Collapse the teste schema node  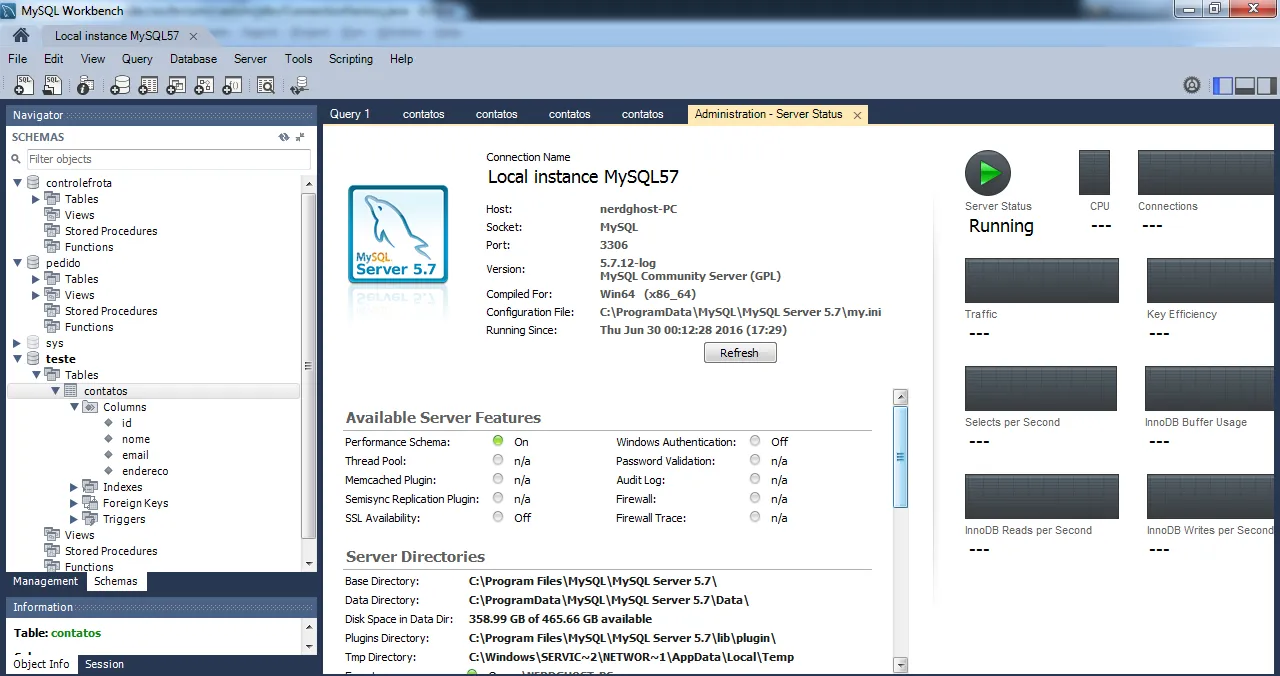pos(17,359)
